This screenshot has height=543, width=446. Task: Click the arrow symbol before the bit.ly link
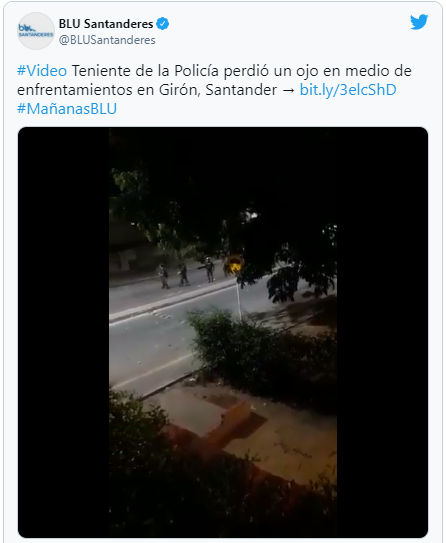coord(288,90)
